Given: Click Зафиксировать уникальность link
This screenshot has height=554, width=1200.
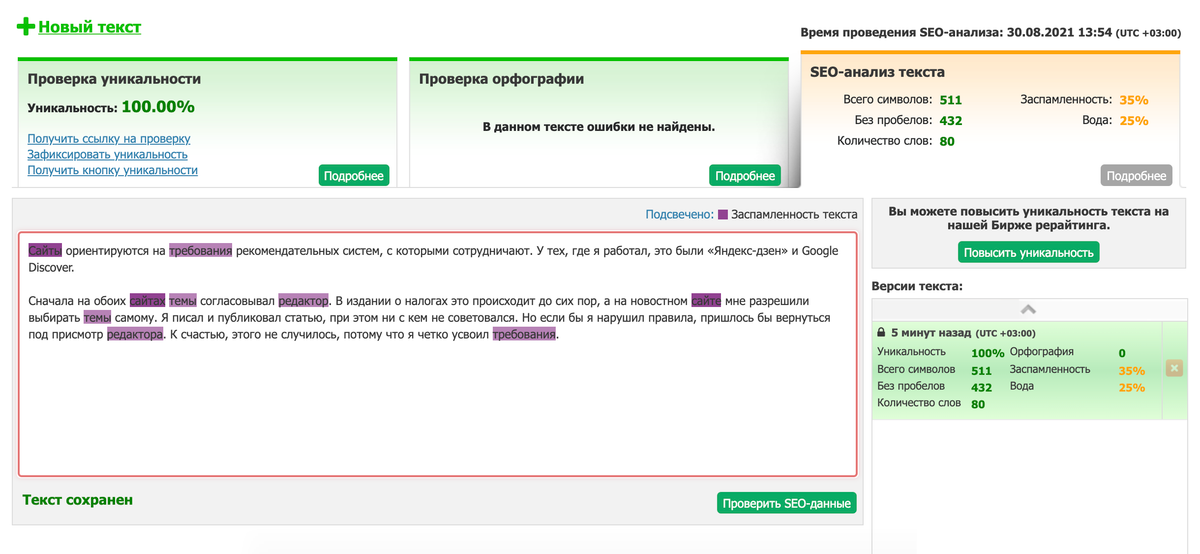Looking at the screenshot, I should pyautogui.click(x=108, y=154).
